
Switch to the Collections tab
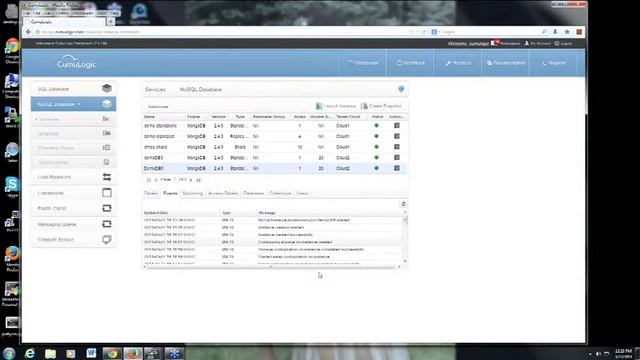click(x=280, y=193)
